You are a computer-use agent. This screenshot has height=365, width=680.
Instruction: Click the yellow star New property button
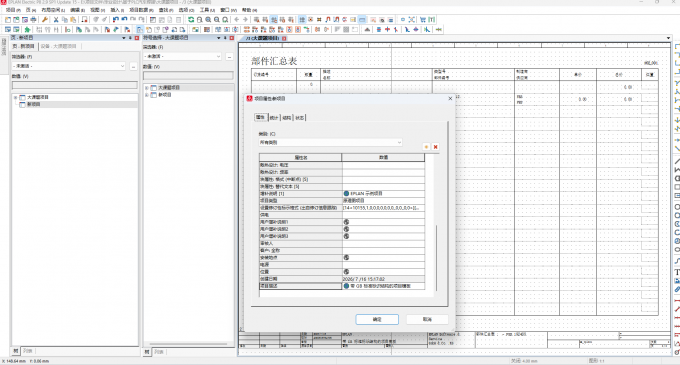click(426, 147)
